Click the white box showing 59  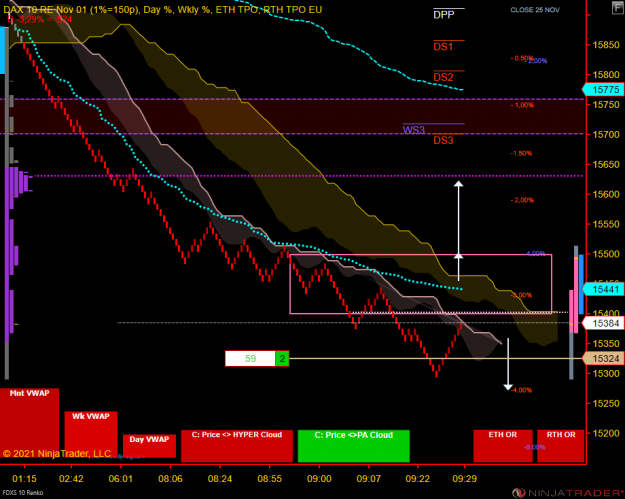[x=250, y=358]
